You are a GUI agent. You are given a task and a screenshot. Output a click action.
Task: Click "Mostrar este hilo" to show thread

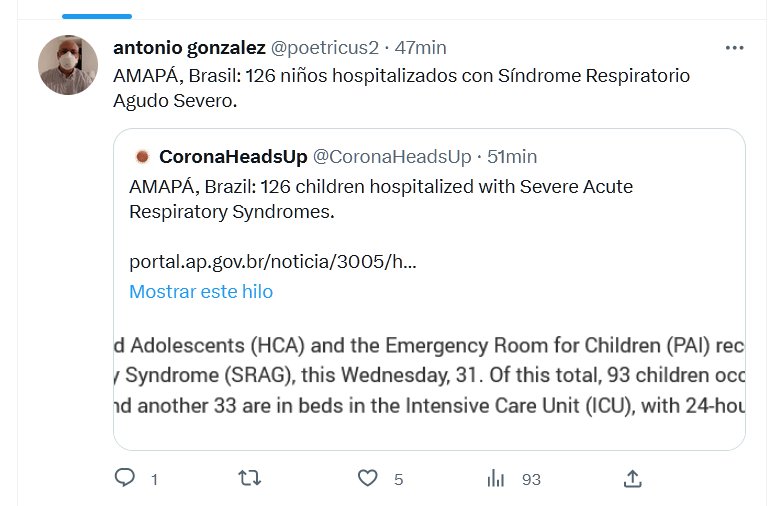coord(201,292)
